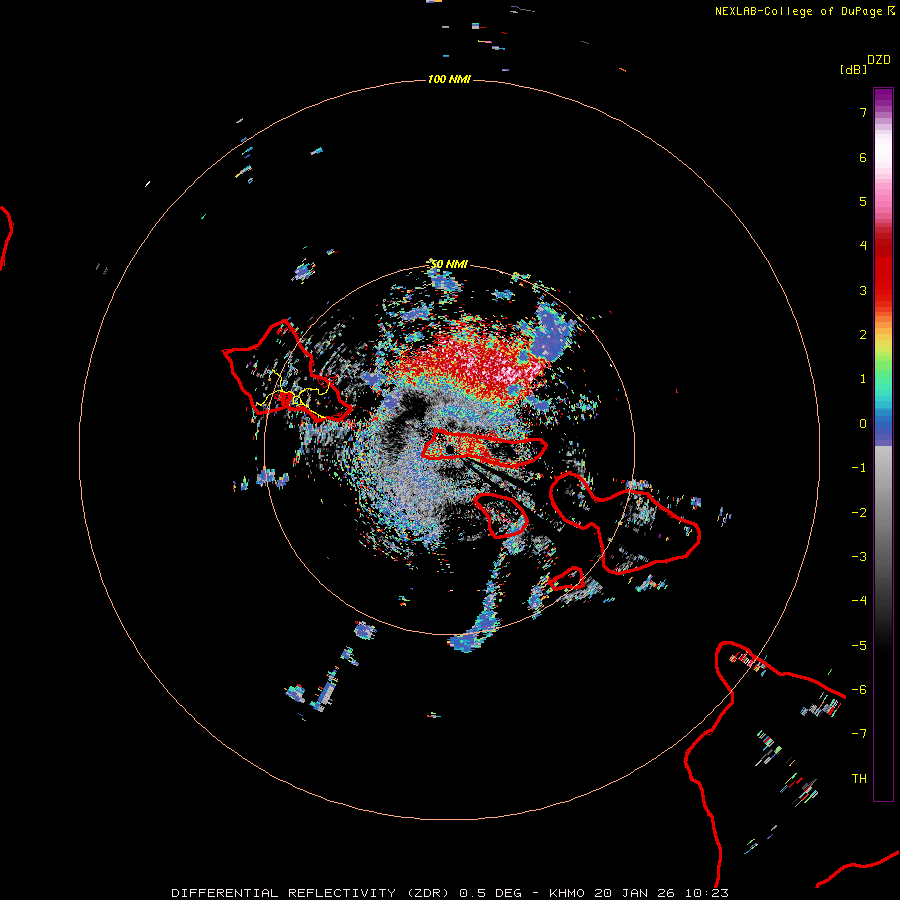Click the 6 value on the dB scale
This screenshot has width=900, height=900.
point(863,157)
